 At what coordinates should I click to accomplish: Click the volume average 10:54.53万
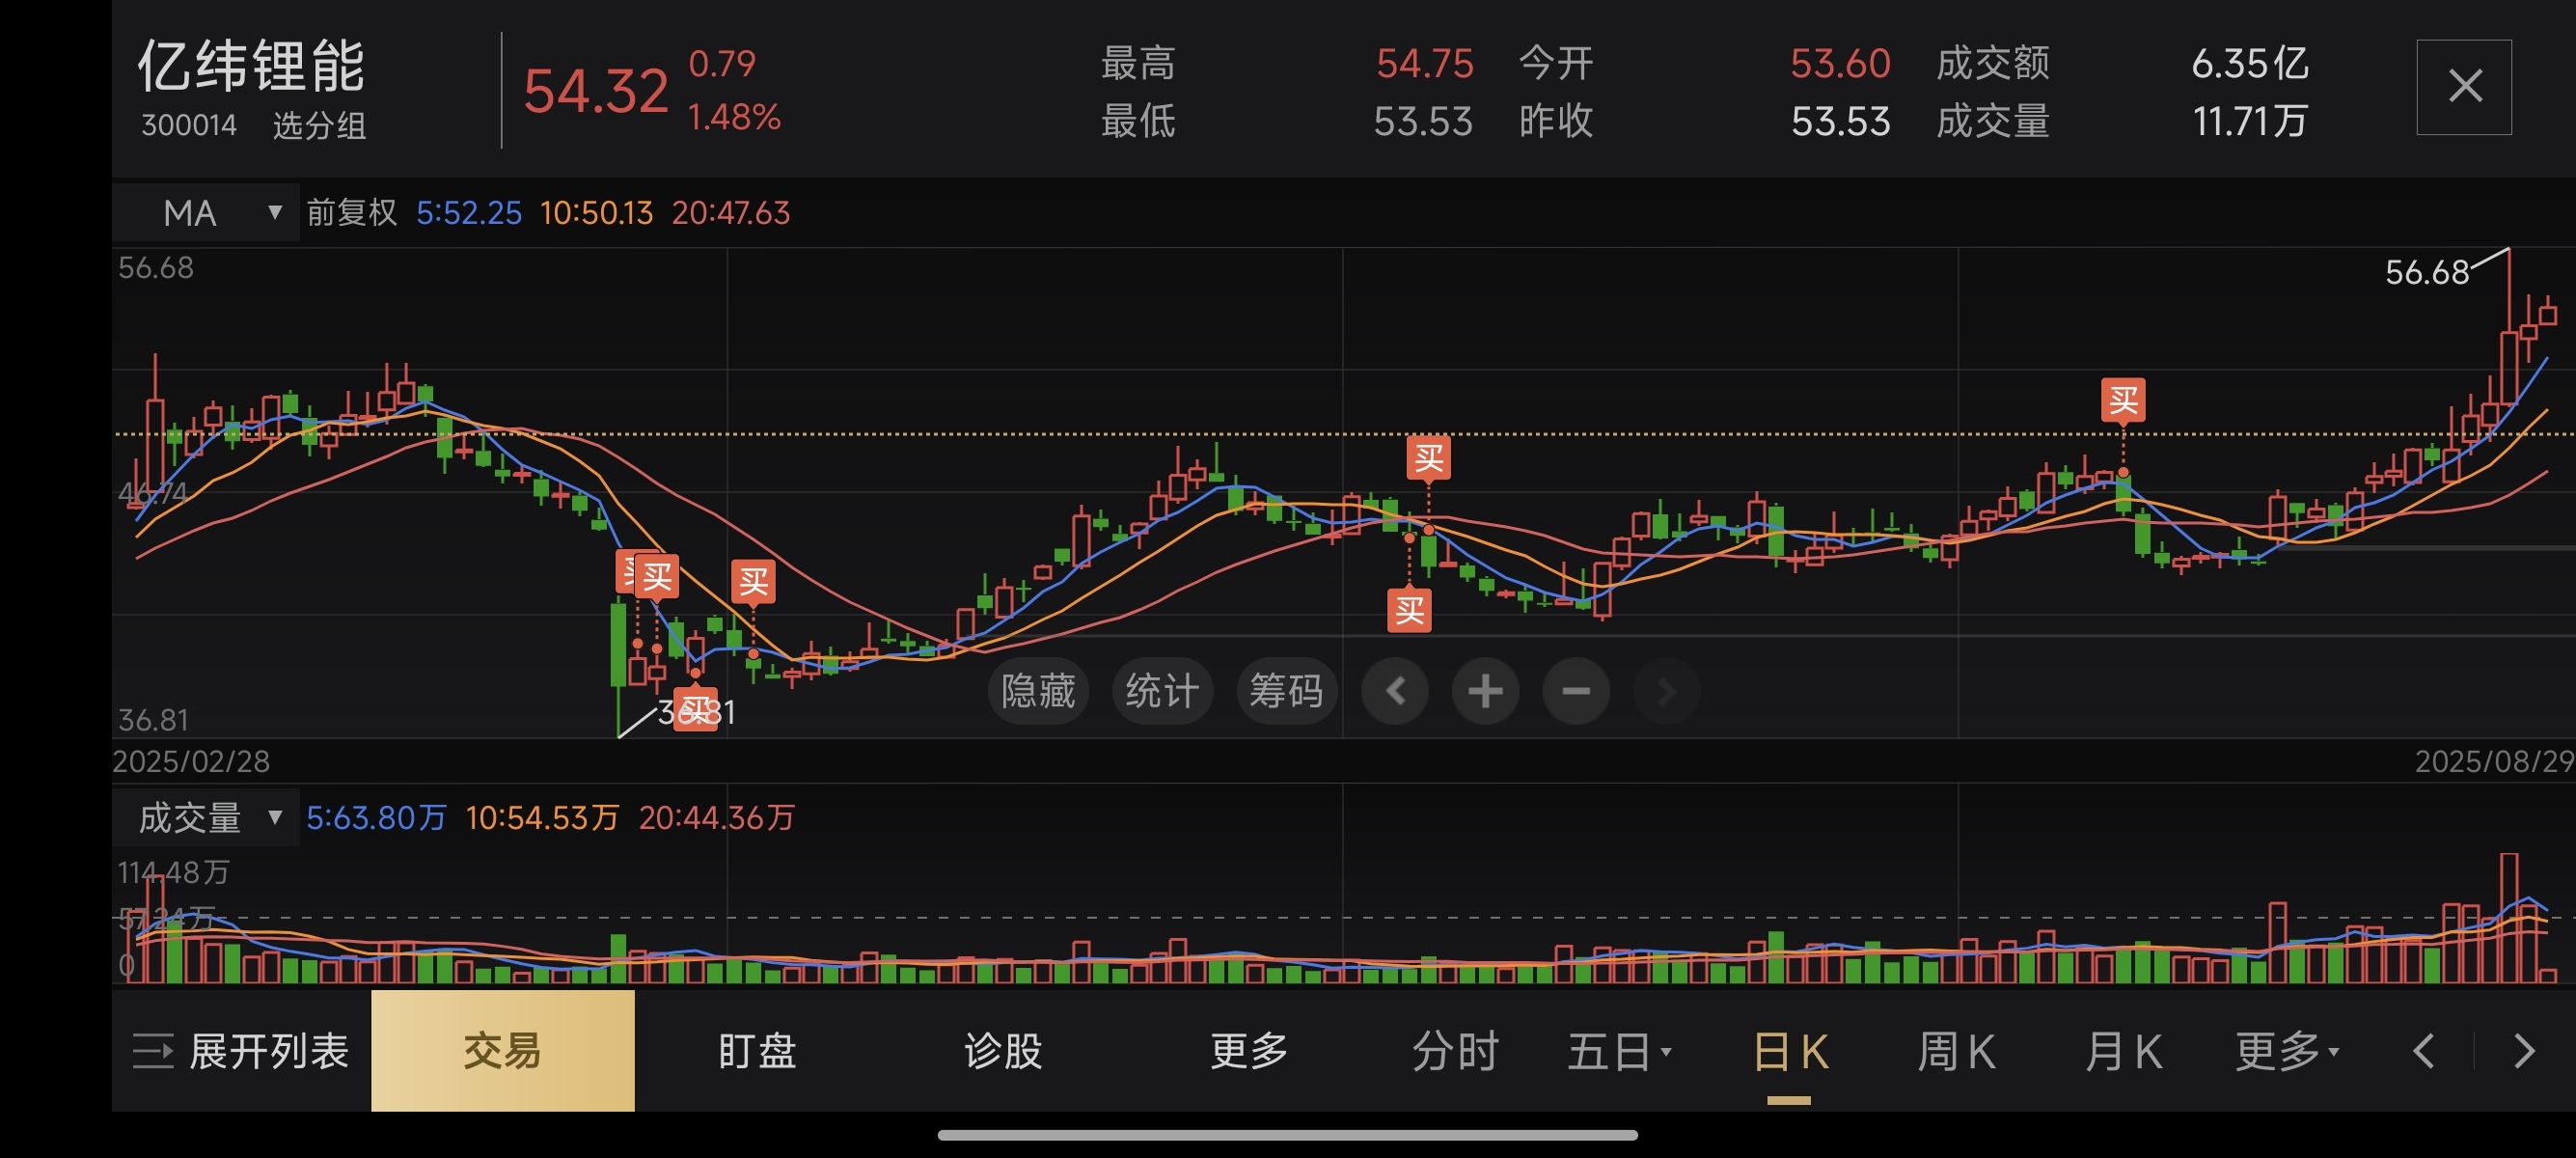(x=542, y=817)
